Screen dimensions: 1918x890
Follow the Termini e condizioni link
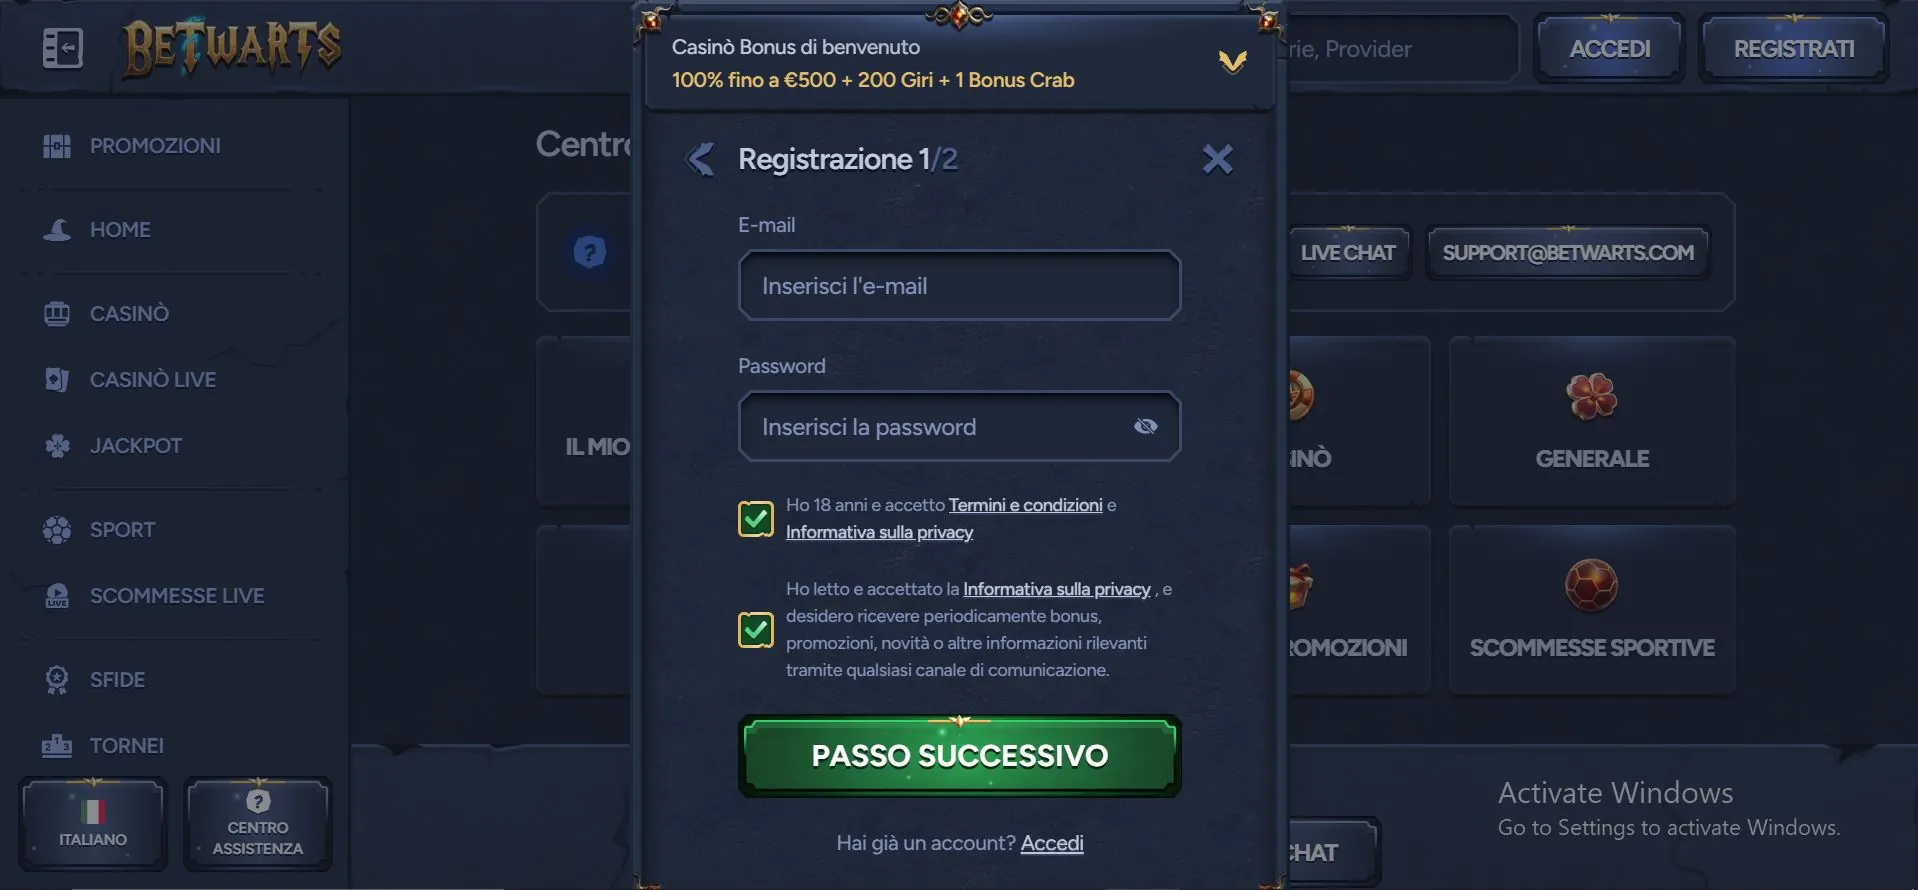1026,505
